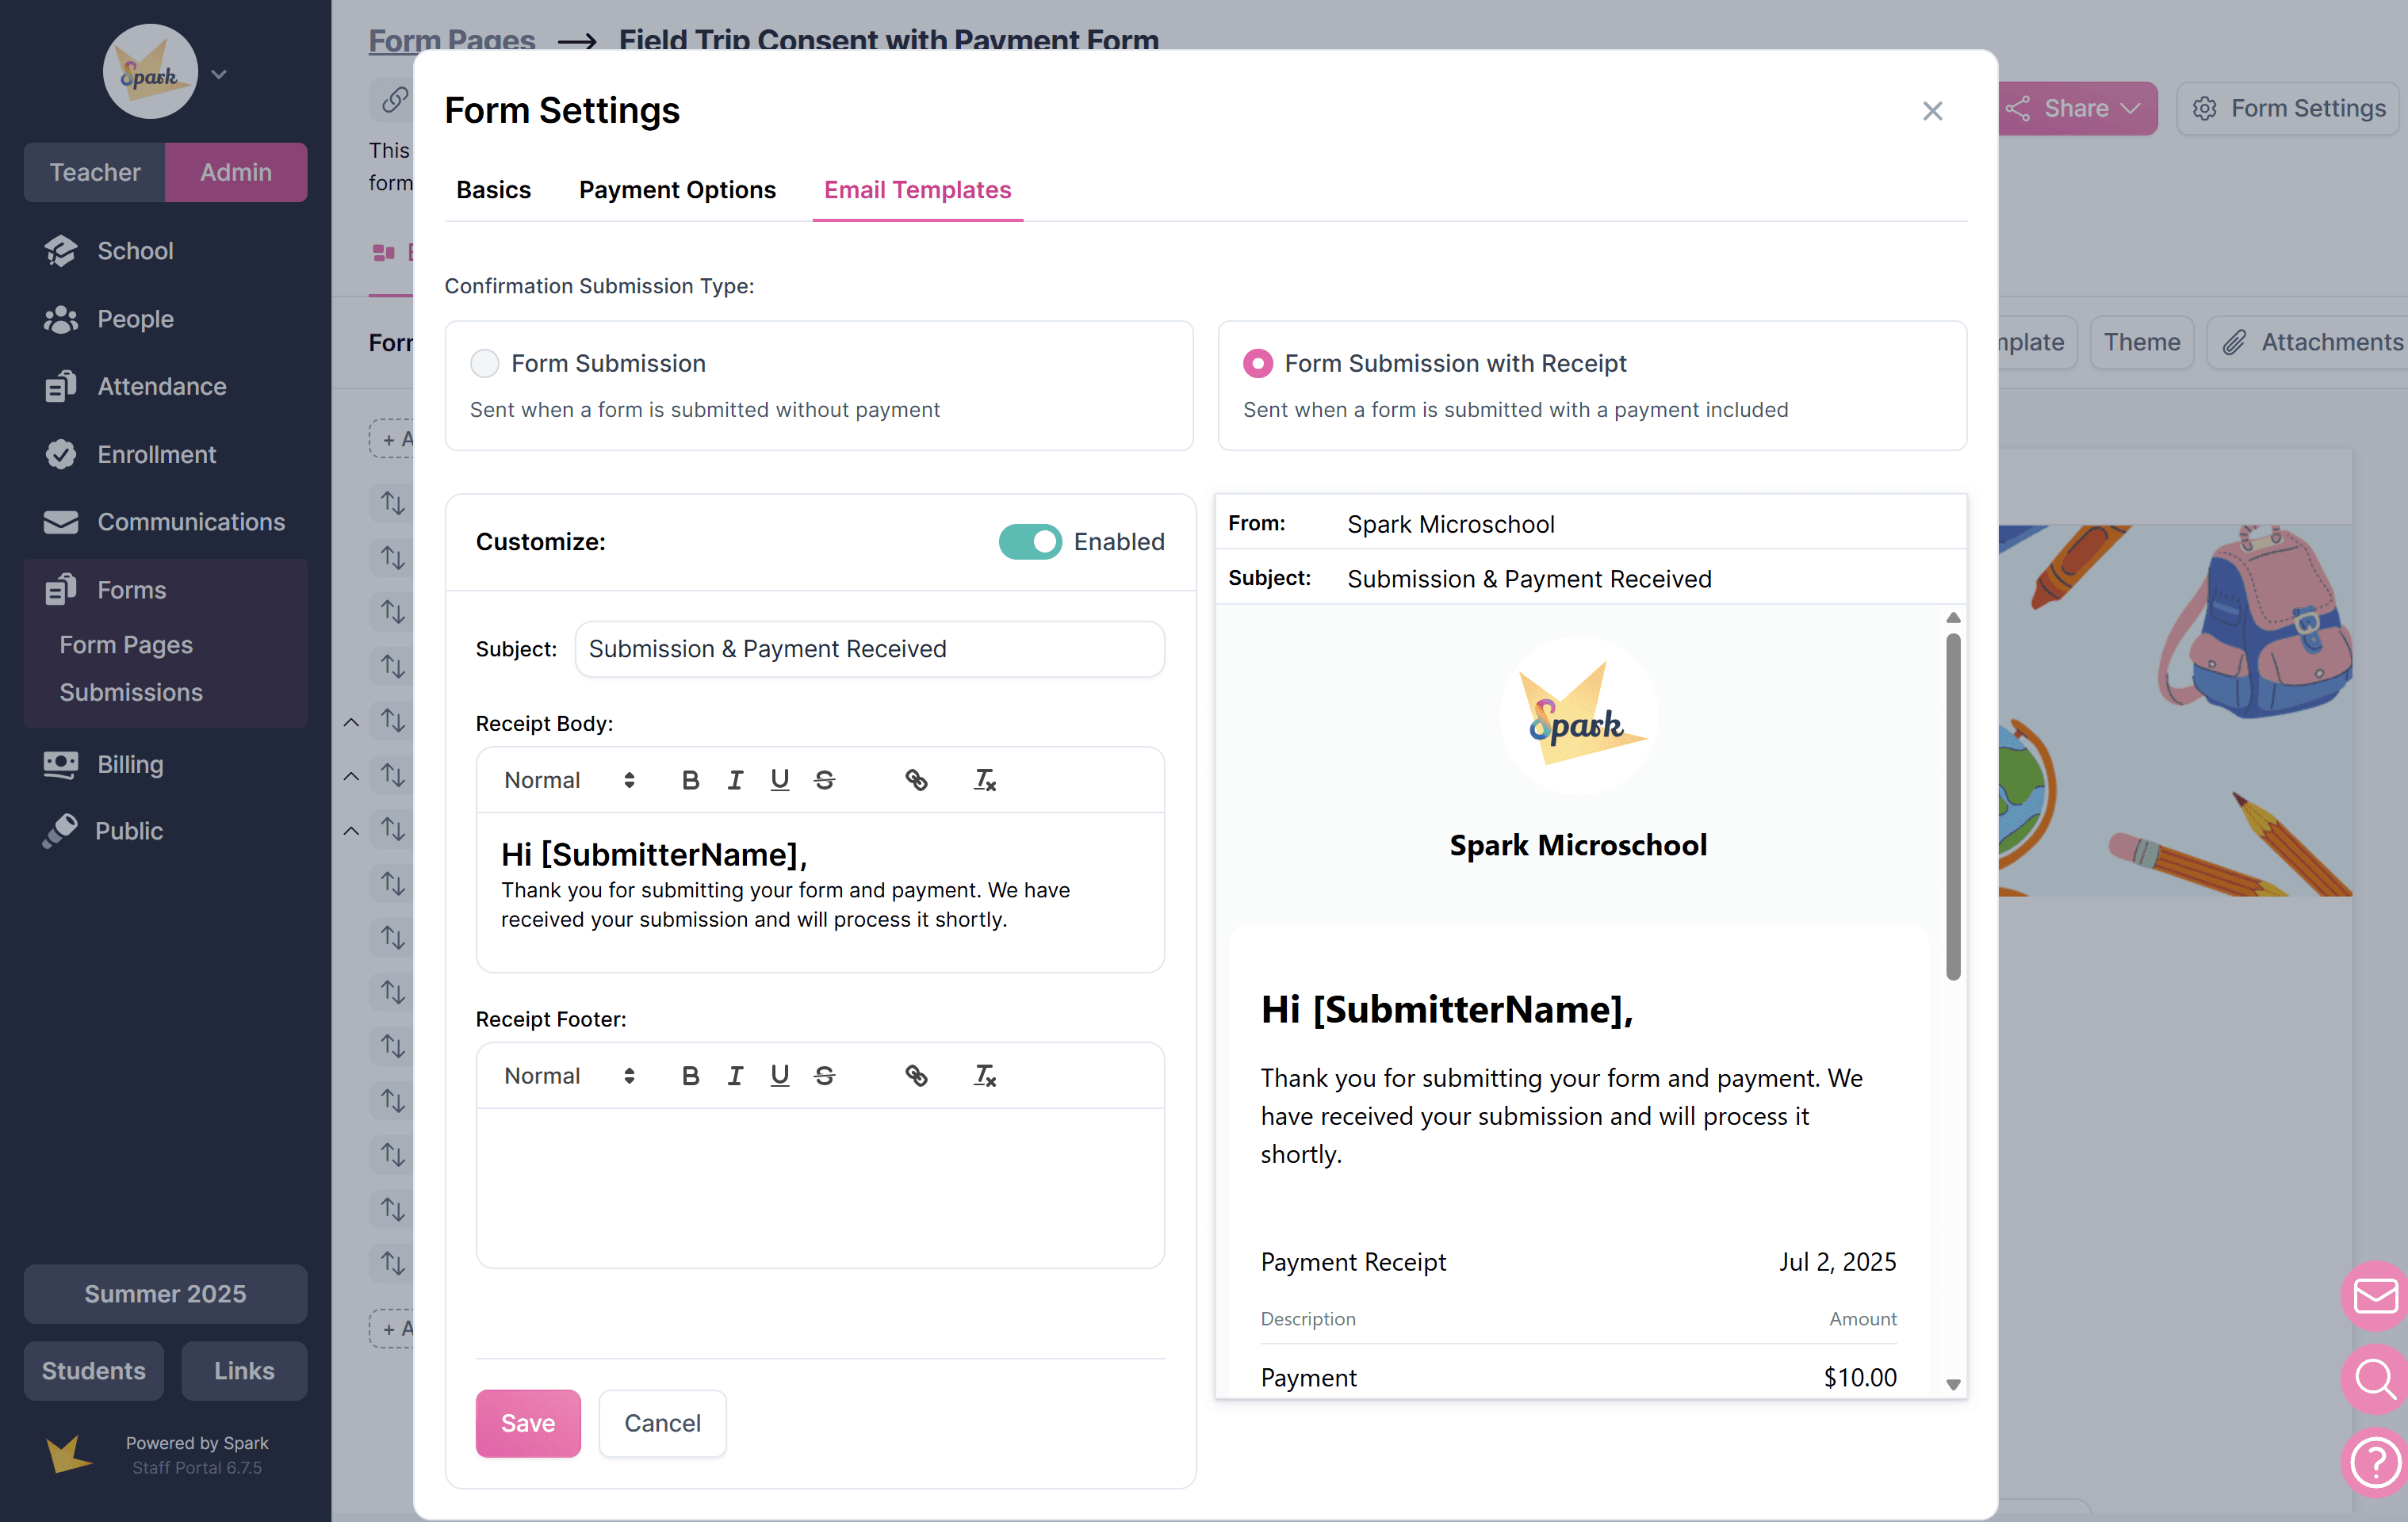The height and width of the screenshot is (1522, 2408).
Task: Insert link in Receipt Body editor
Action: click(916, 780)
